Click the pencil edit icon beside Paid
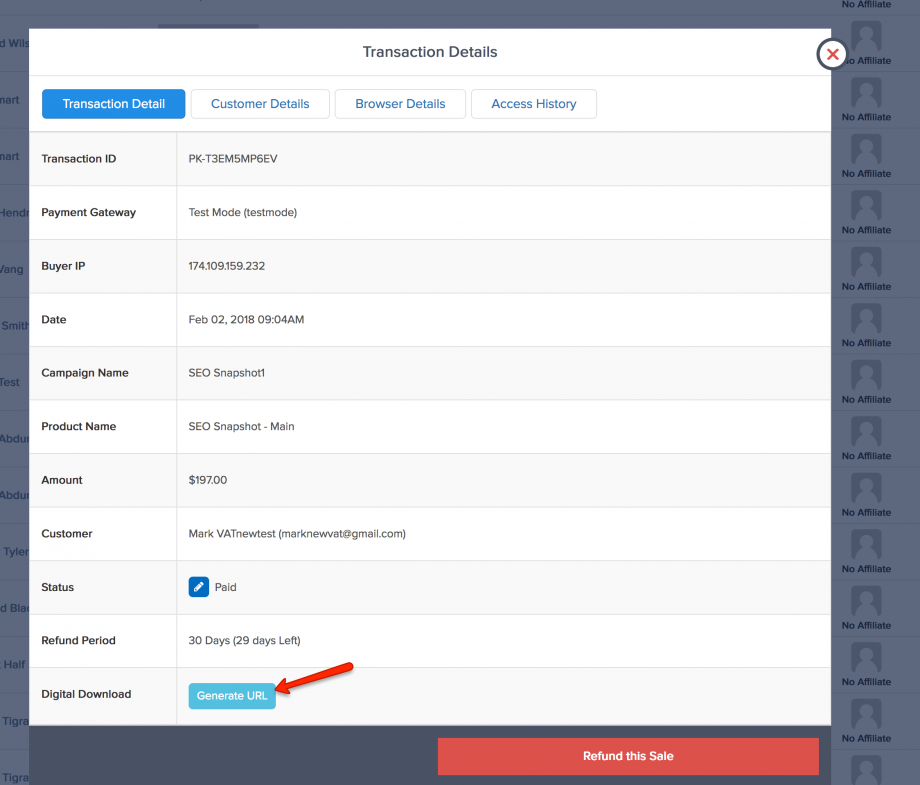 (198, 587)
